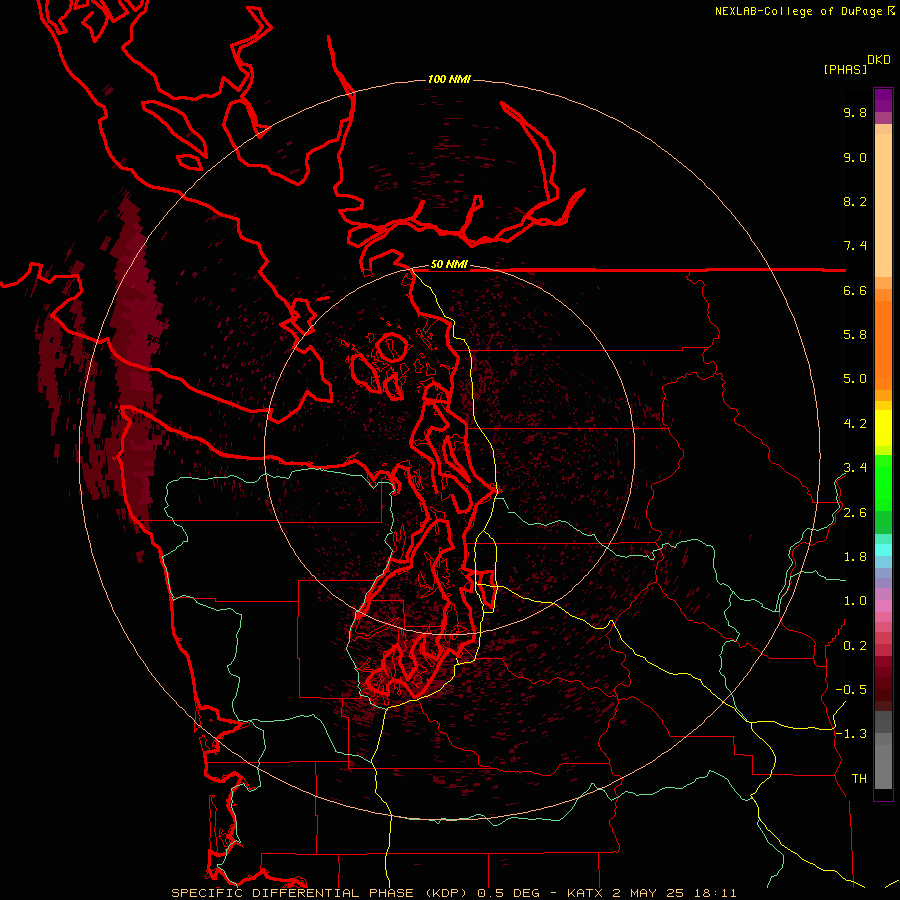Click the 9.8 value on the color scale
Viewport: 900px width, 900px height.
pos(855,112)
